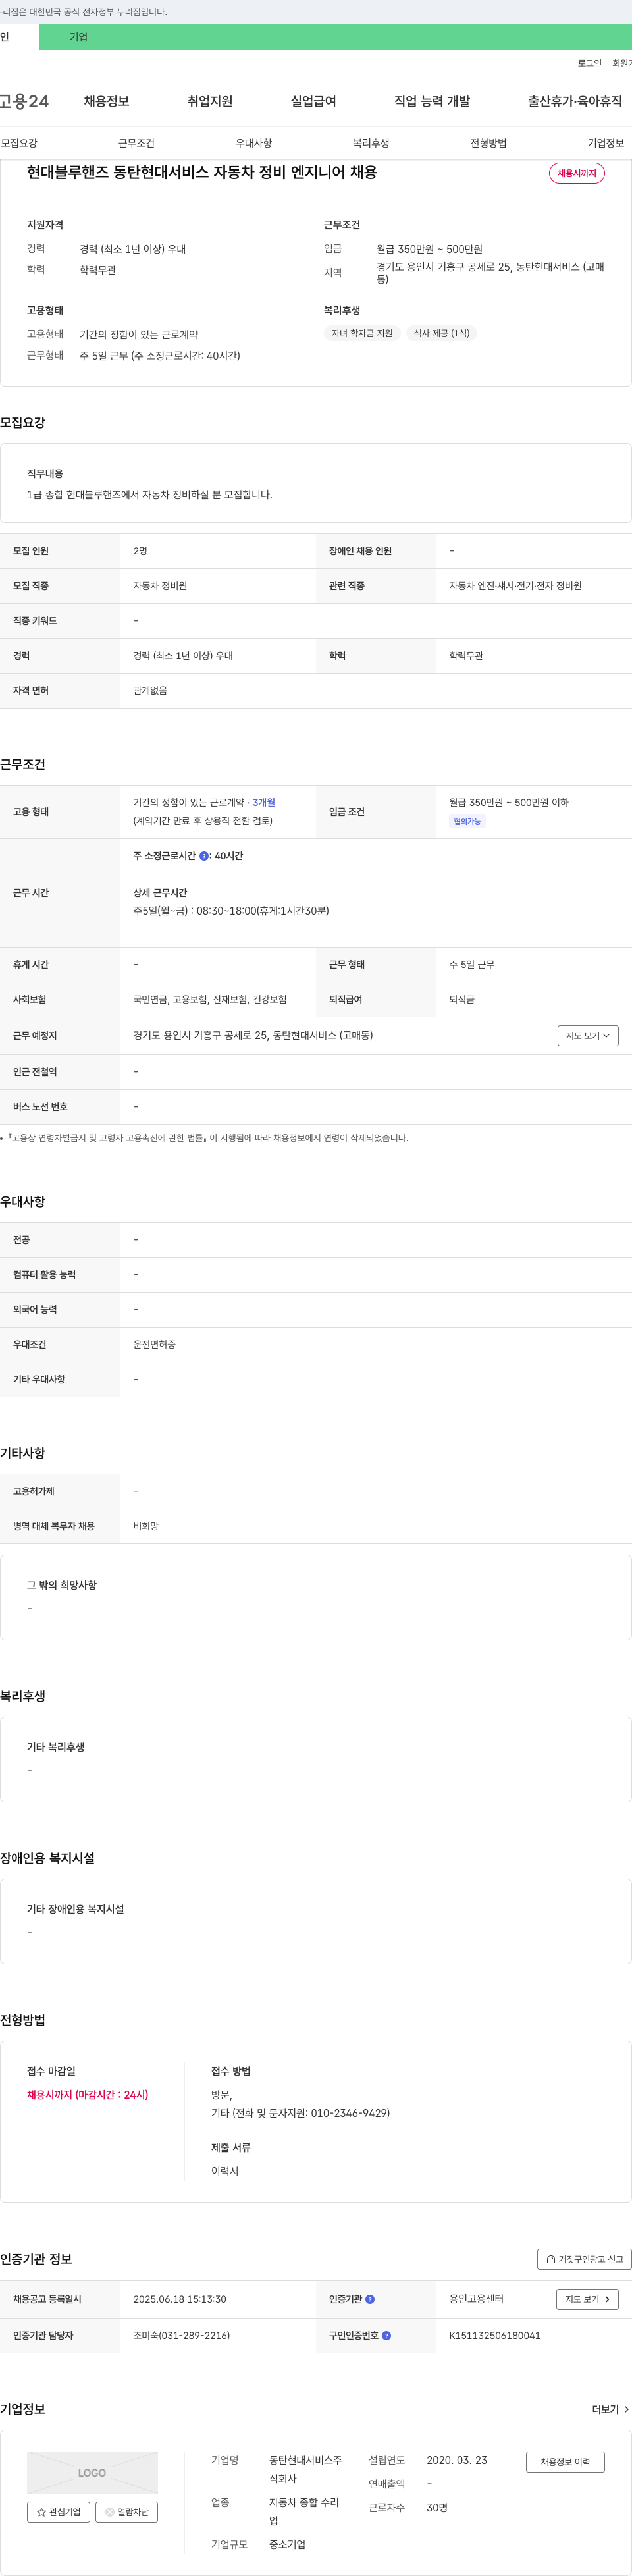Viewport: 632px width, 2576px height.
Task: Click the 구인인증번호 help icon
Action: tap(387, 2336)
